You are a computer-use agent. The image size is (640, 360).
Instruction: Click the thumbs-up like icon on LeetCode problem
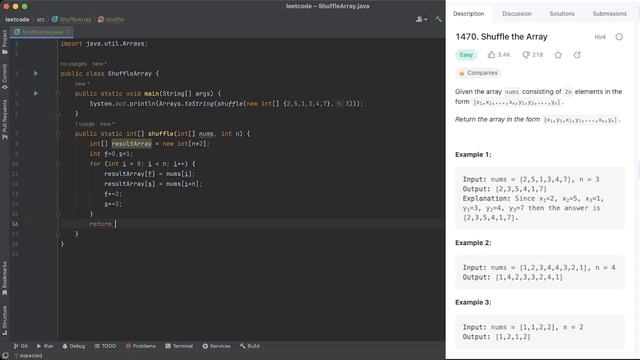point(491,55)
